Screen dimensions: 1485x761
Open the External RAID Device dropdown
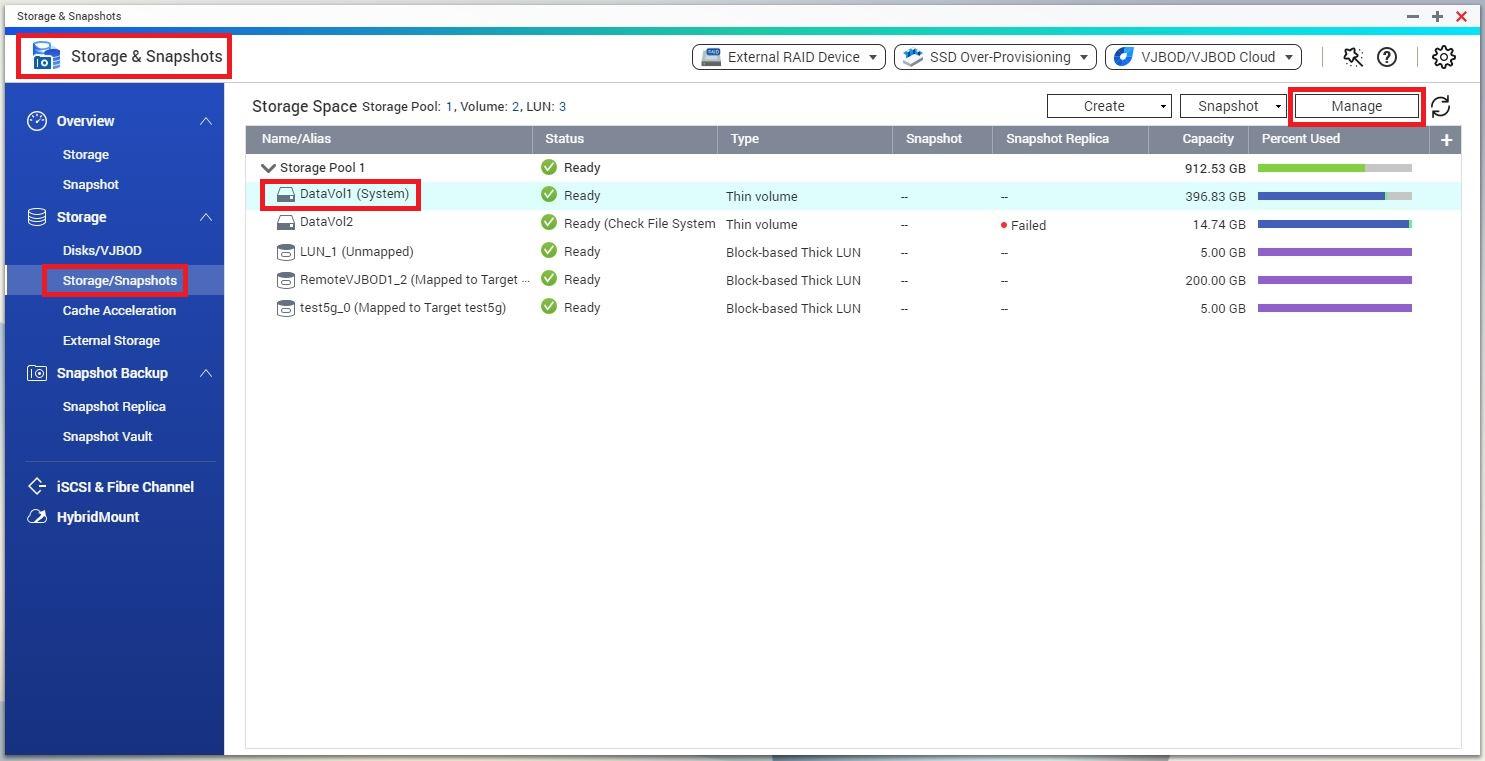[788, 57]
